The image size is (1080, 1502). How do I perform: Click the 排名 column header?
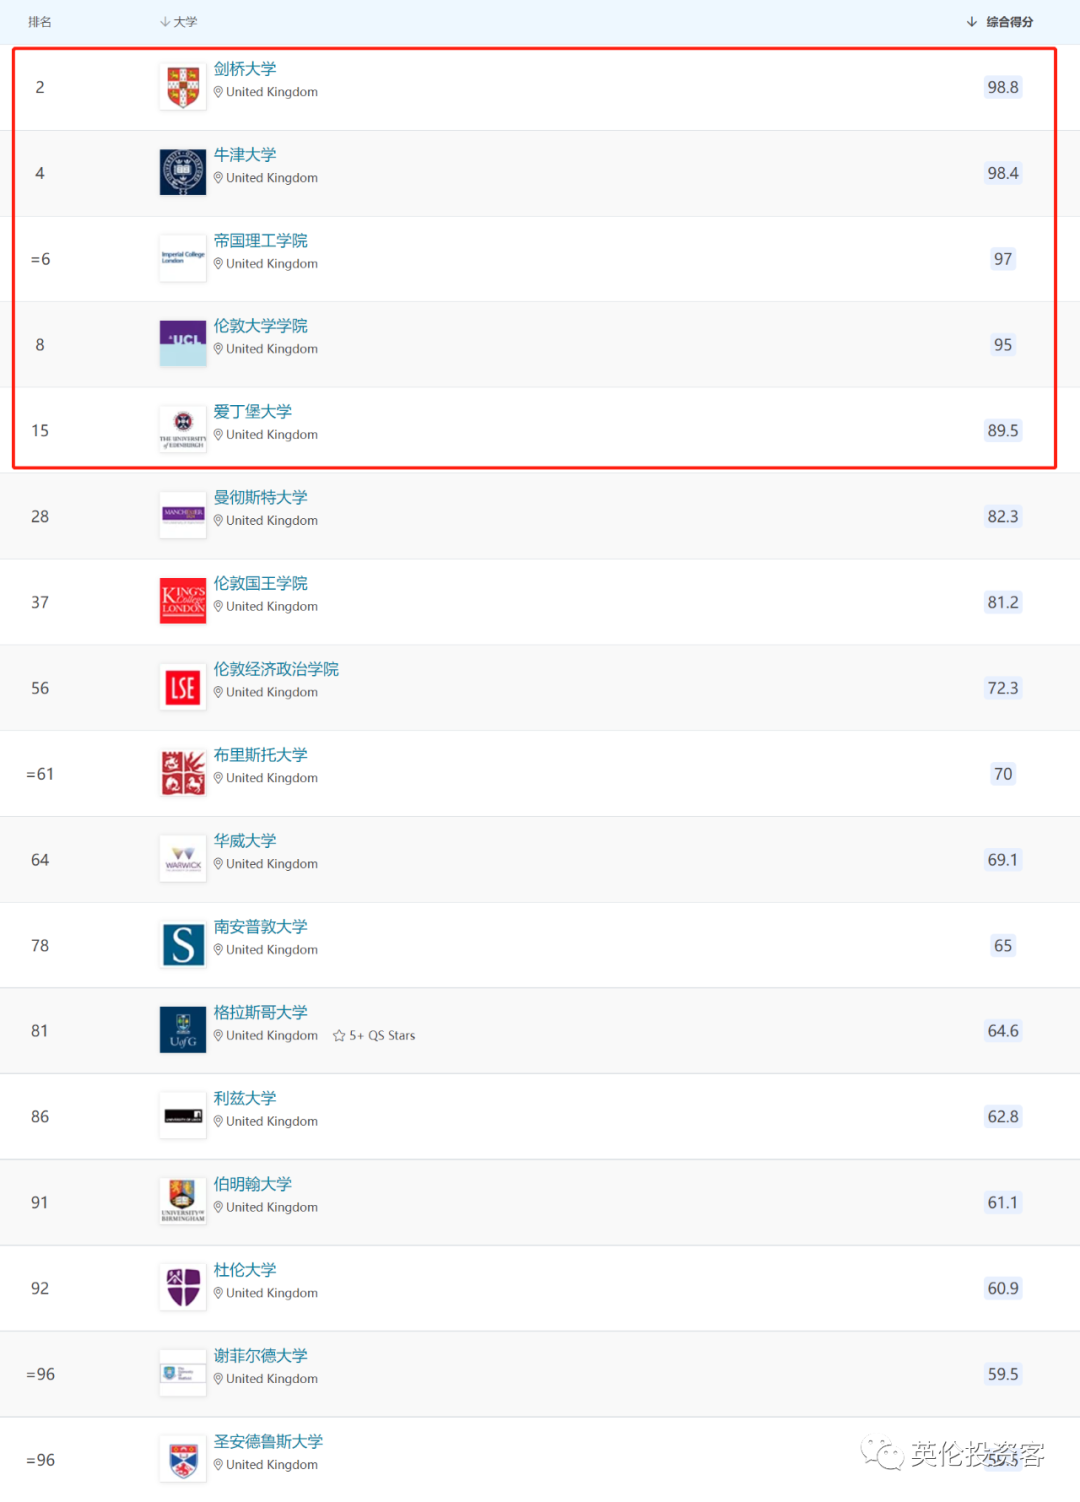click(x=40, y=22)
